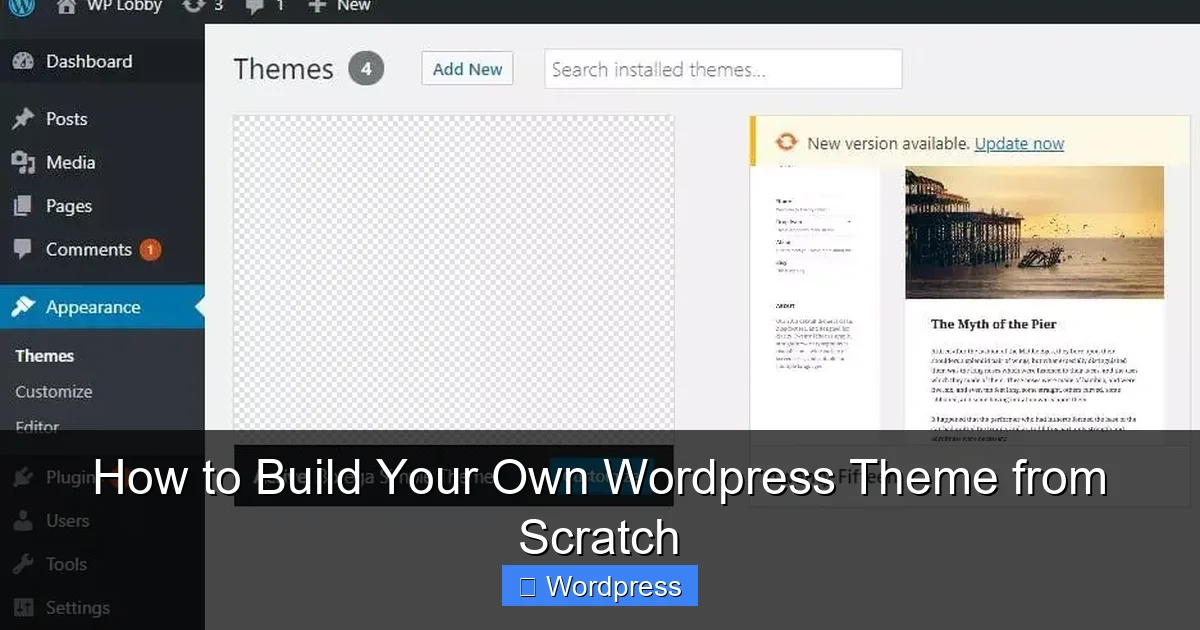Open the Dashboard menu item
This screenshot has height=630, width=1200.
(88, 61)
